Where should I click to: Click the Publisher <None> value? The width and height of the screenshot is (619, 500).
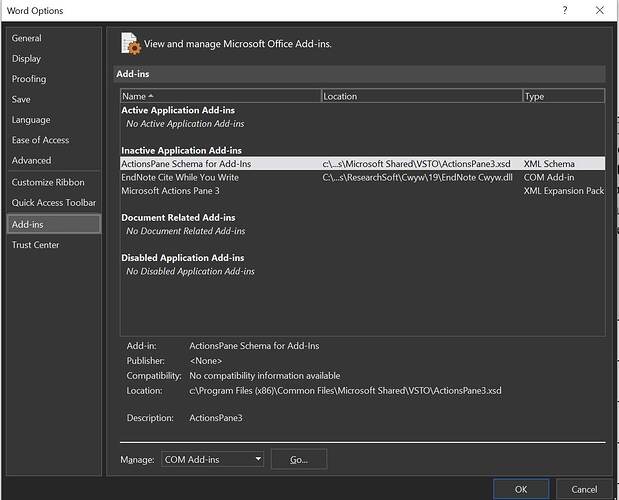coord(206,361)
